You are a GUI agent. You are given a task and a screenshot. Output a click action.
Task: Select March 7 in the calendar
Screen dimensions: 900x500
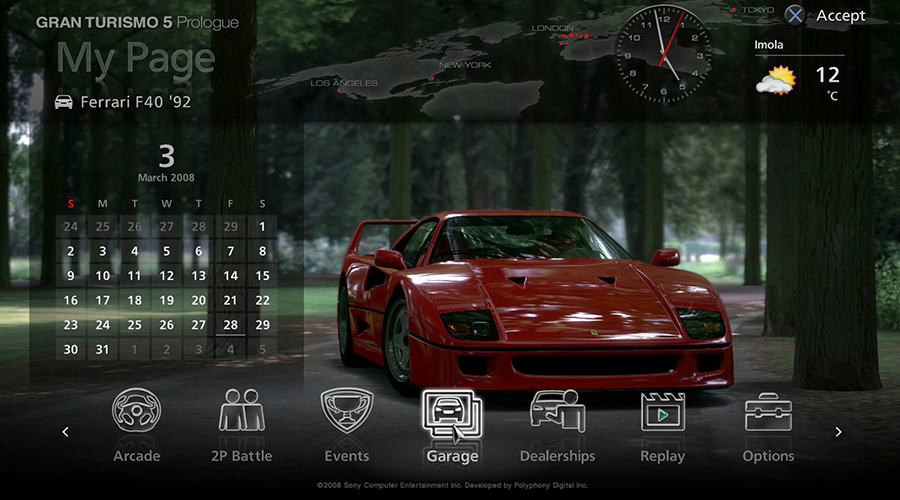230,251
